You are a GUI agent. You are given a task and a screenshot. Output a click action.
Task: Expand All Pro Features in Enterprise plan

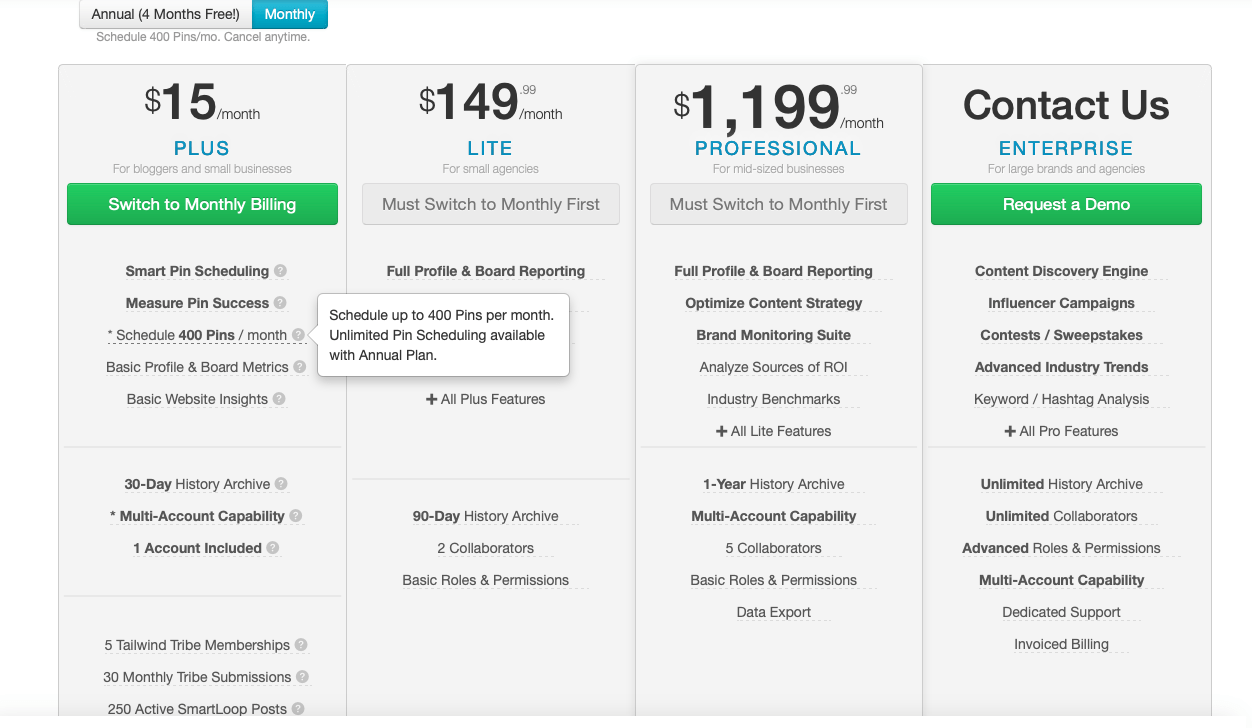click(x=1062, y=431)
